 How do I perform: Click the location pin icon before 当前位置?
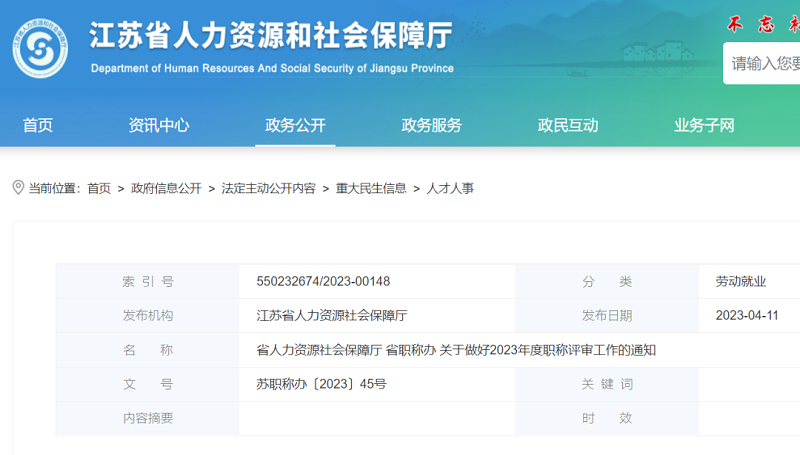point(18,188)
